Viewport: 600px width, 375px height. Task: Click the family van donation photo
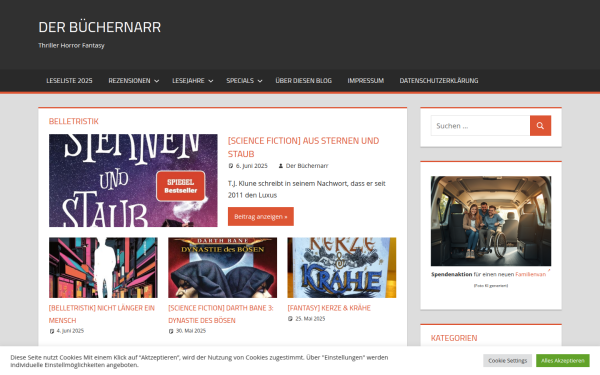491,221
